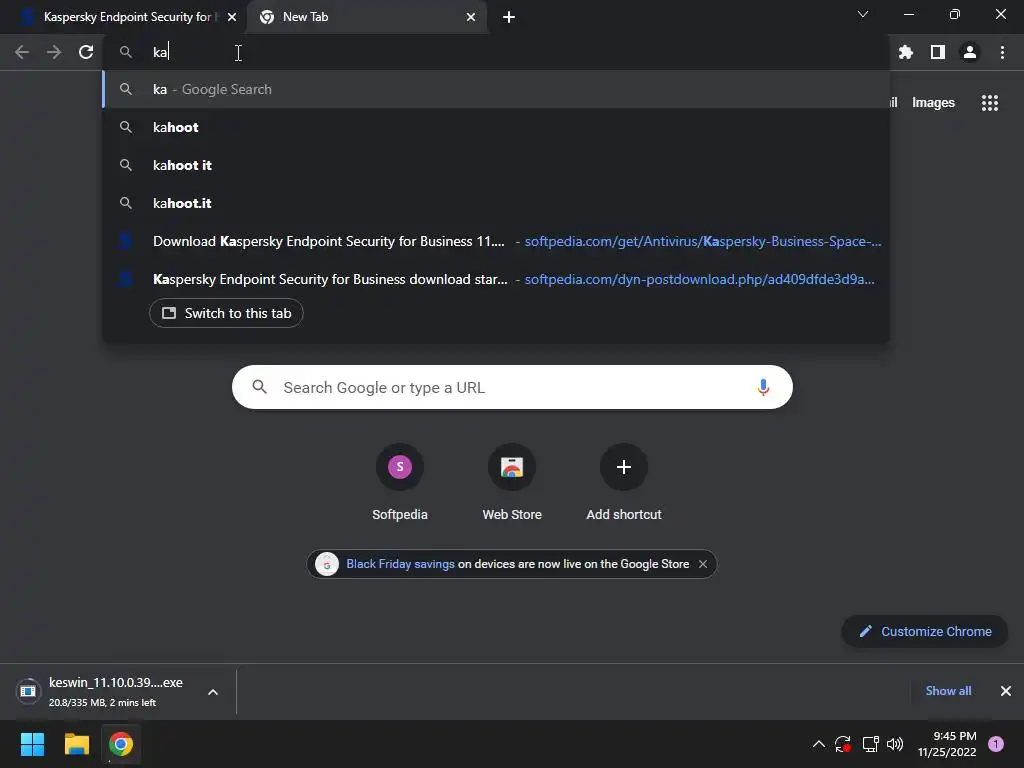Open Download Kaspersky Endpoint Security suggestion
This screenshot has height=768, width=1024.
(x=496, y=241)
